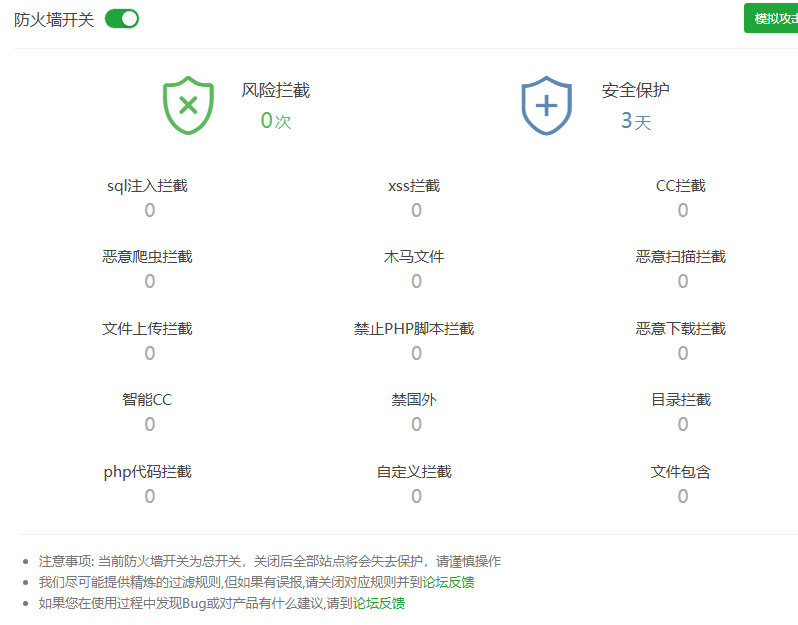Select the 禁国外 label
The width and height of the screenshot is (798, 625).
[414, 400]
